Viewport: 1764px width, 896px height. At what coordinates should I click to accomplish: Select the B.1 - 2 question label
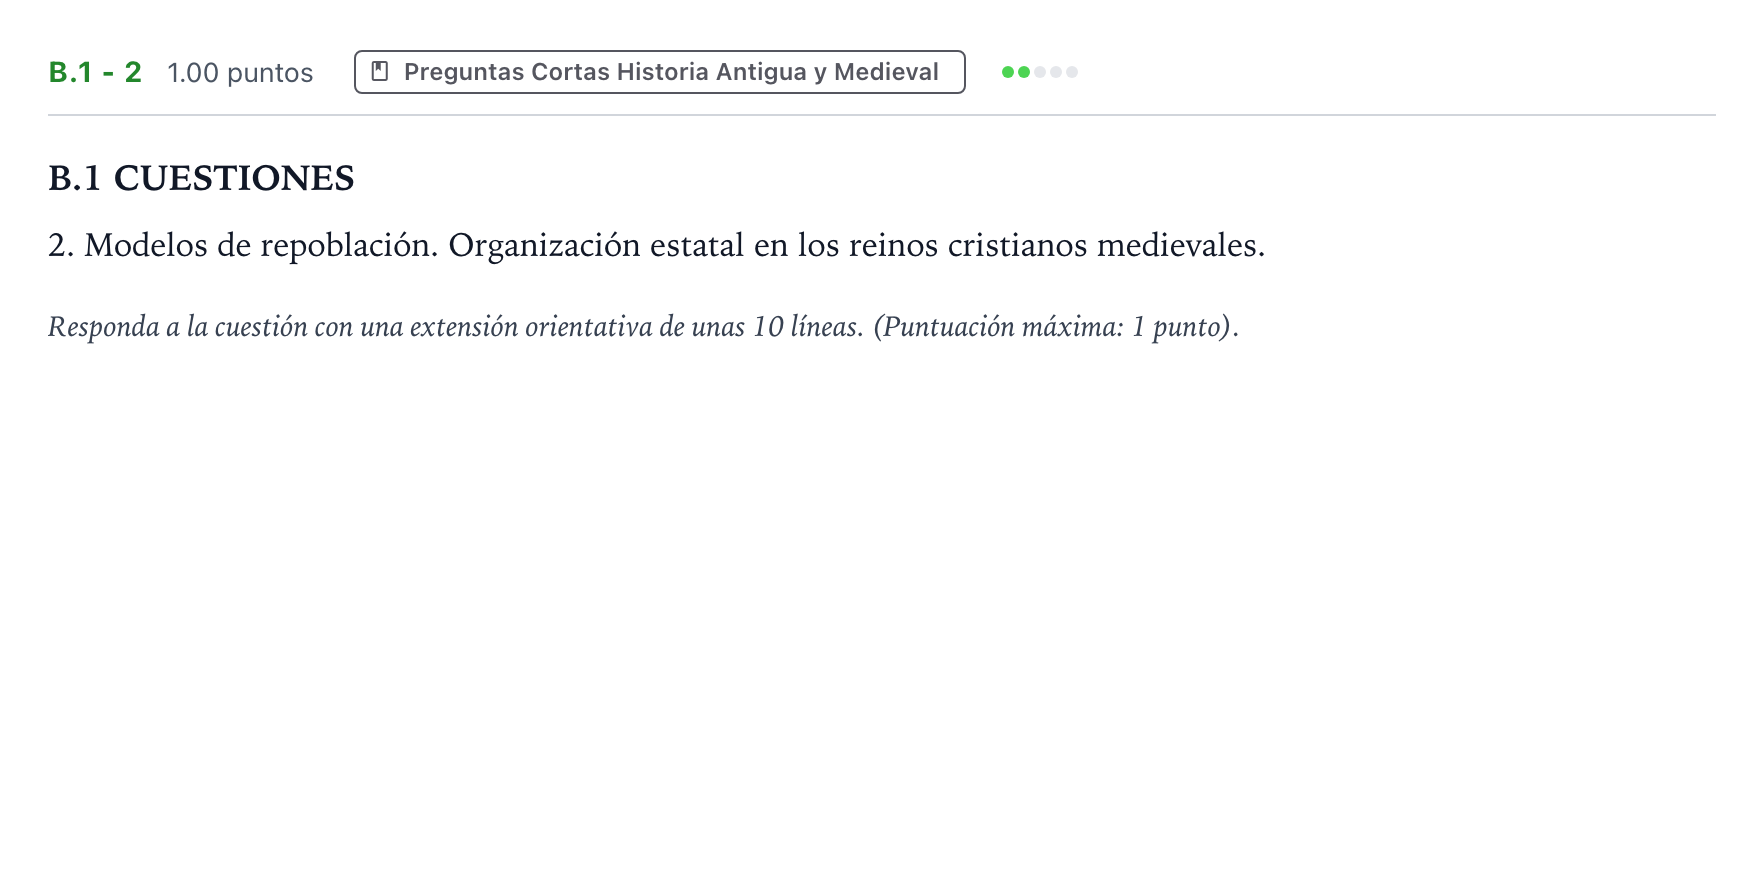point(95,72)
